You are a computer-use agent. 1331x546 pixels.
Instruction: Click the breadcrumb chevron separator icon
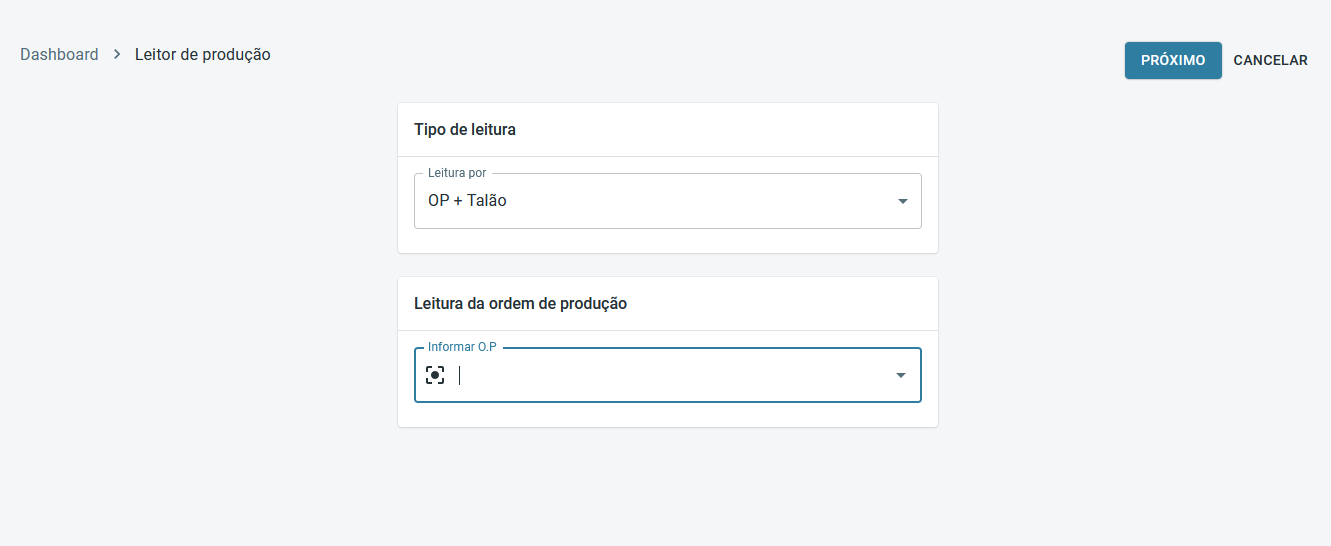click(x=117, y=55)
